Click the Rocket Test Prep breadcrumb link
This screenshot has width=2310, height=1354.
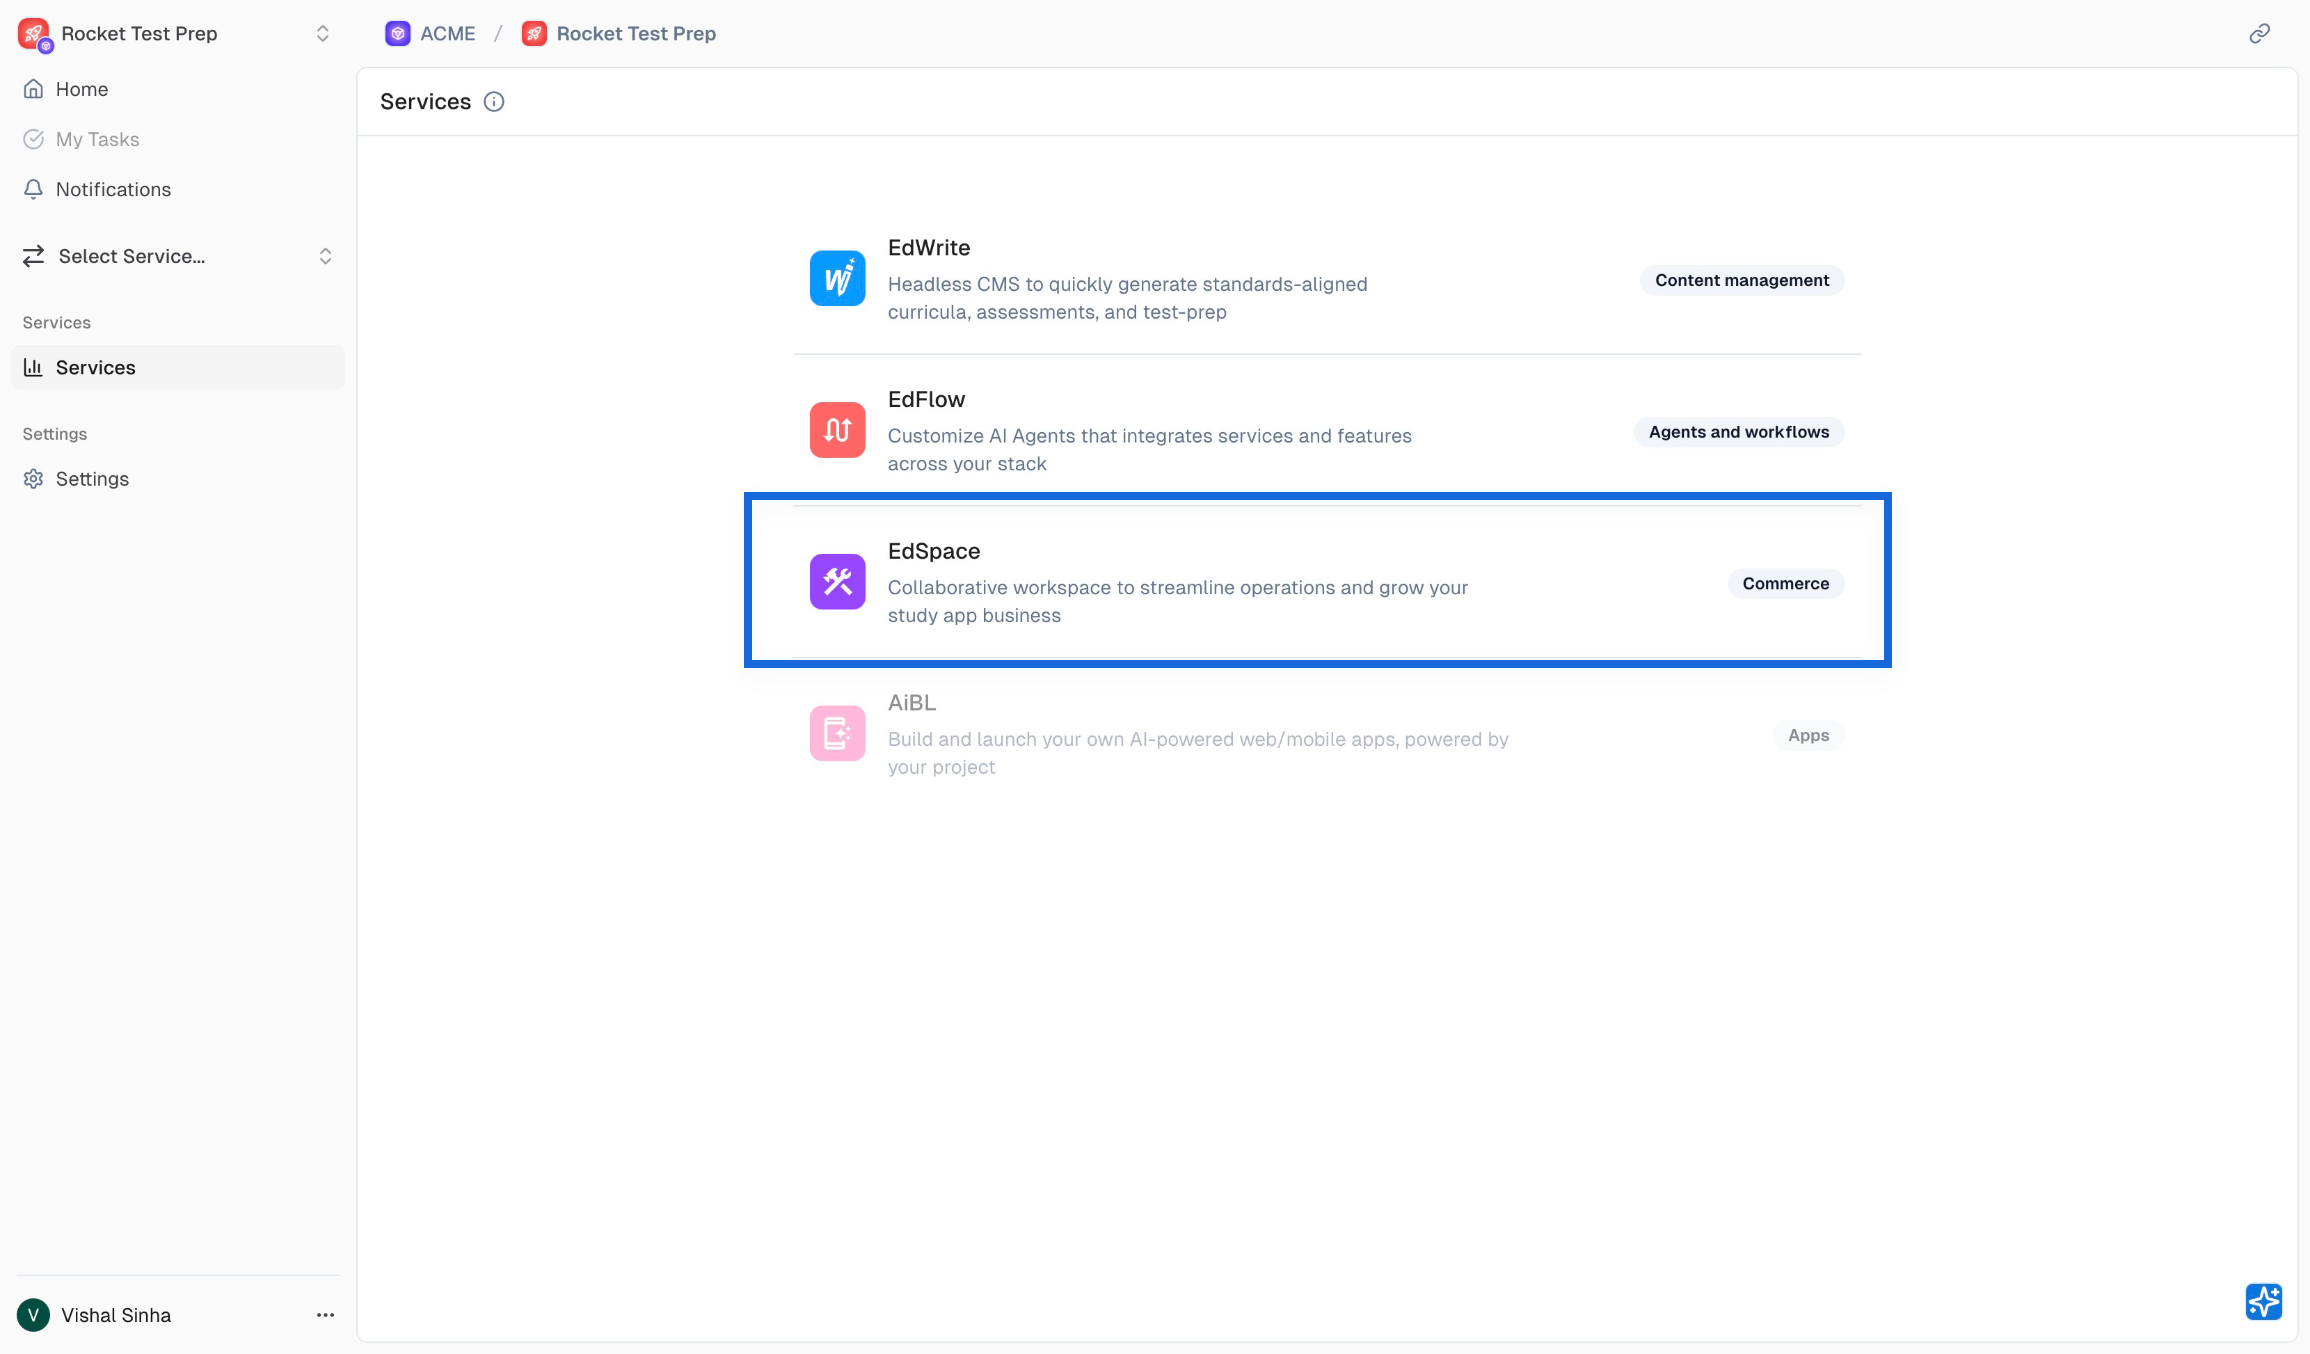(635, 34)
